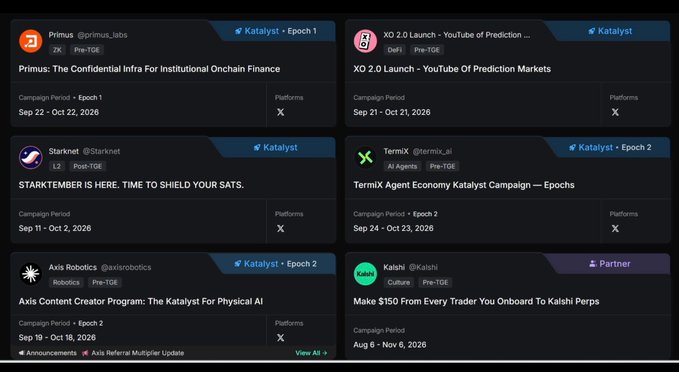Viewport: 679px width, 372px height.
Task: Click the Katalyst Epoch 1 badge on Primus card
Action: [275, 31]
